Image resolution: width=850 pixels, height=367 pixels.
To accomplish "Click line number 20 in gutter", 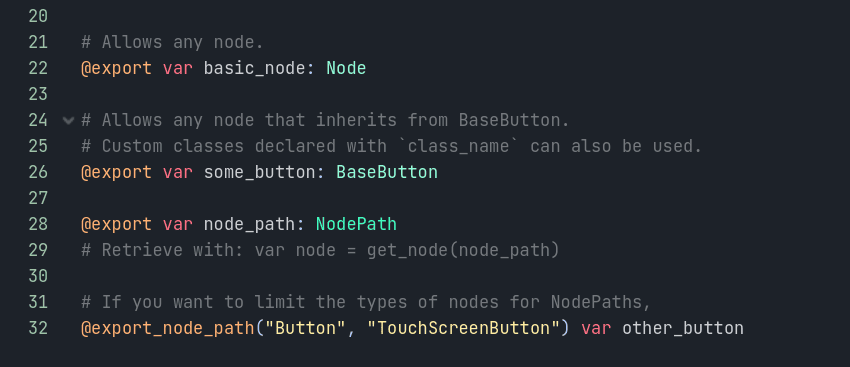I will [x=38, y=16].
